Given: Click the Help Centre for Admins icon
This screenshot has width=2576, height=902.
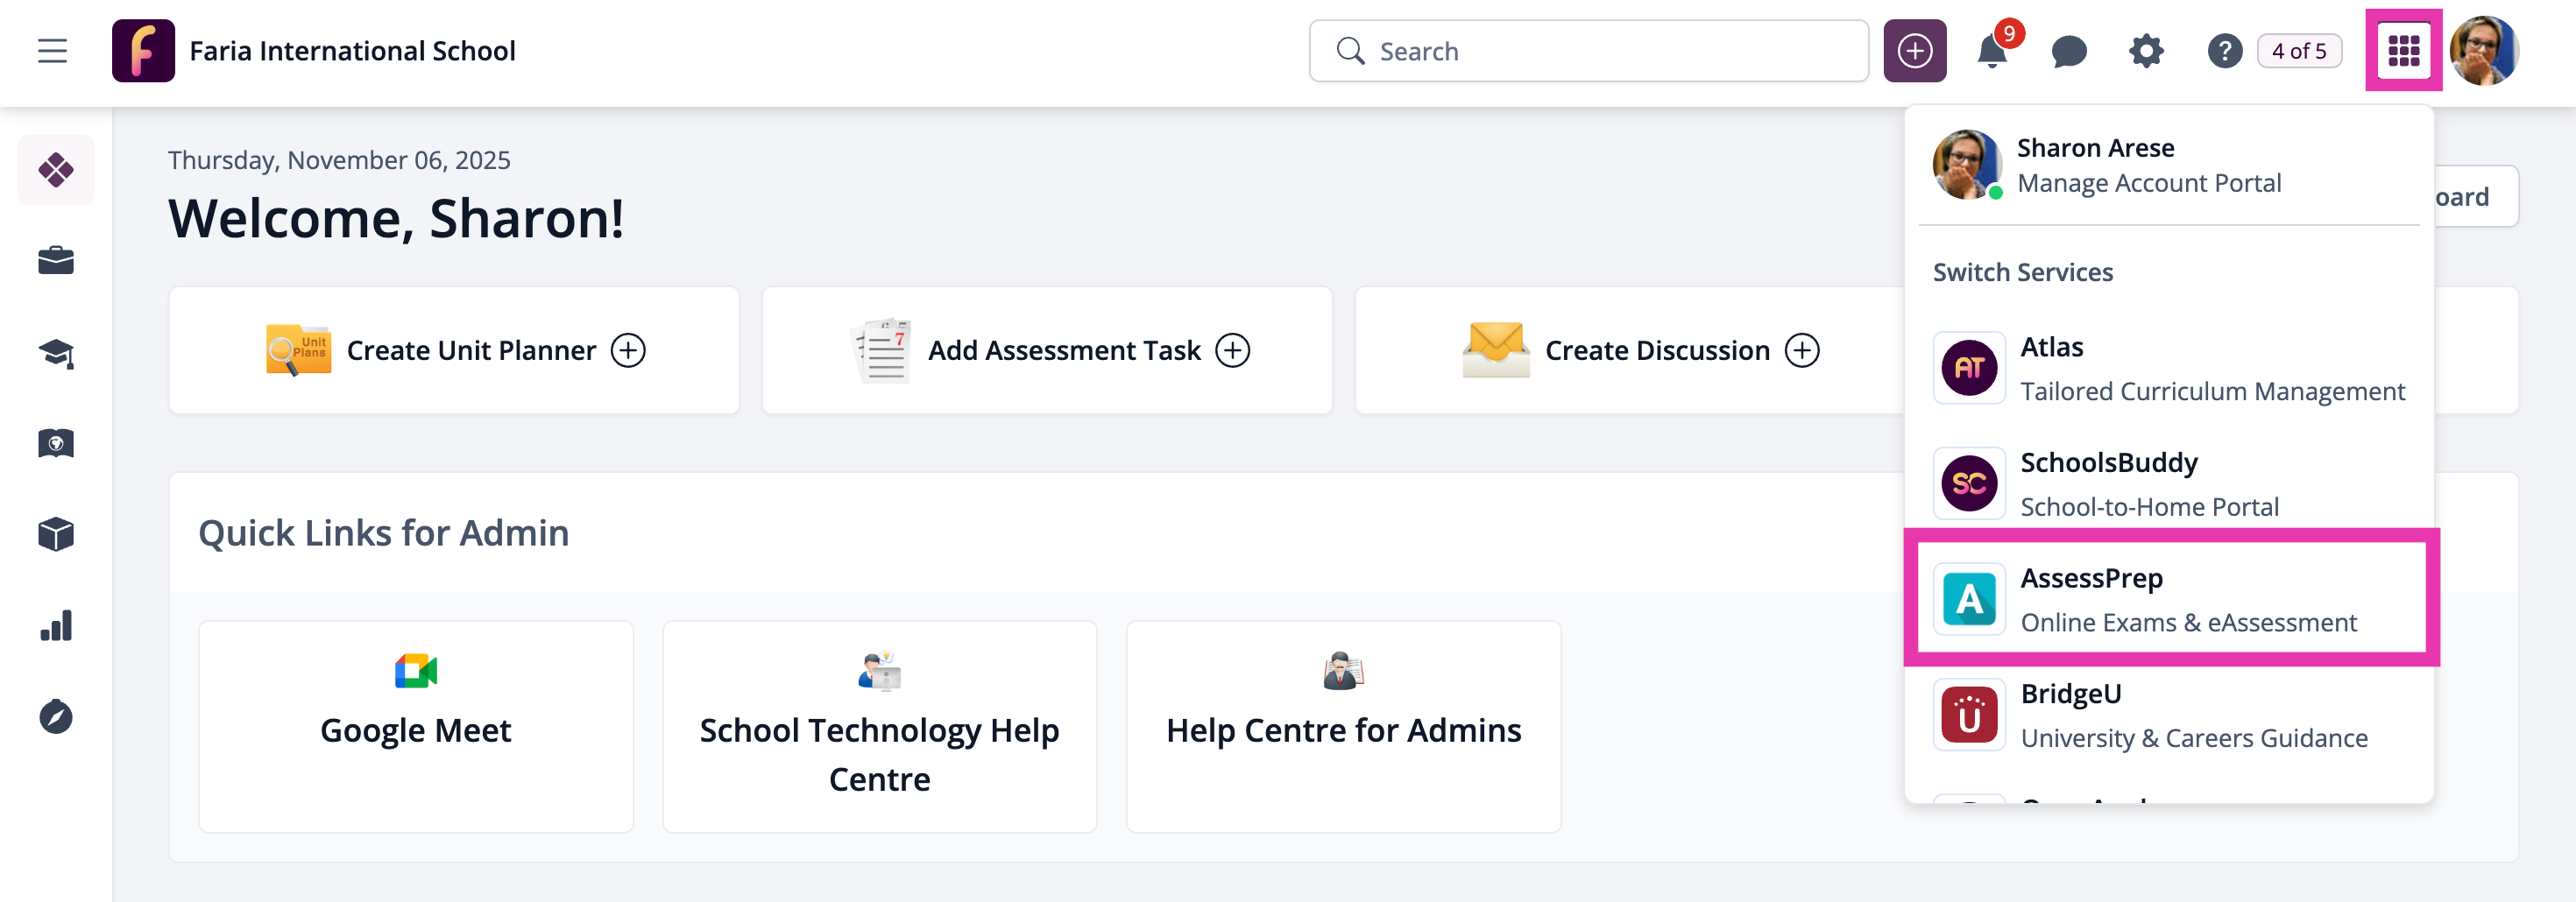Looking at the screenshot, I should click(x=1344, y=671).
